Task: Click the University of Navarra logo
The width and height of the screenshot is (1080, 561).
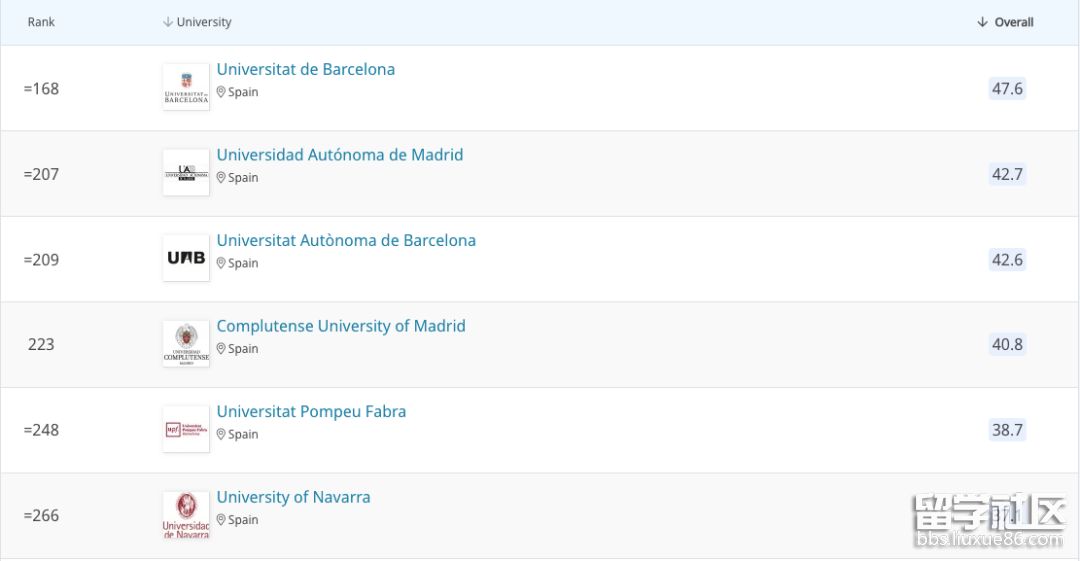Action: [x=186, y=515]
